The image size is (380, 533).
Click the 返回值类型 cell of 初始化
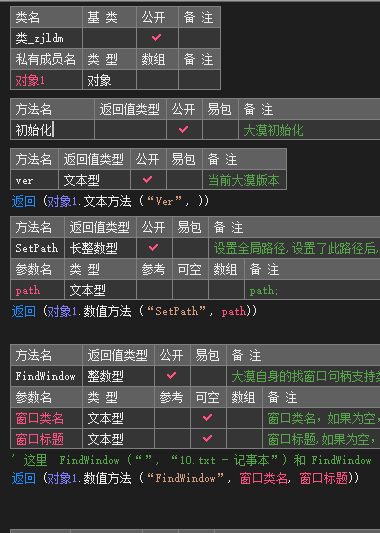(x=130, y=130)
